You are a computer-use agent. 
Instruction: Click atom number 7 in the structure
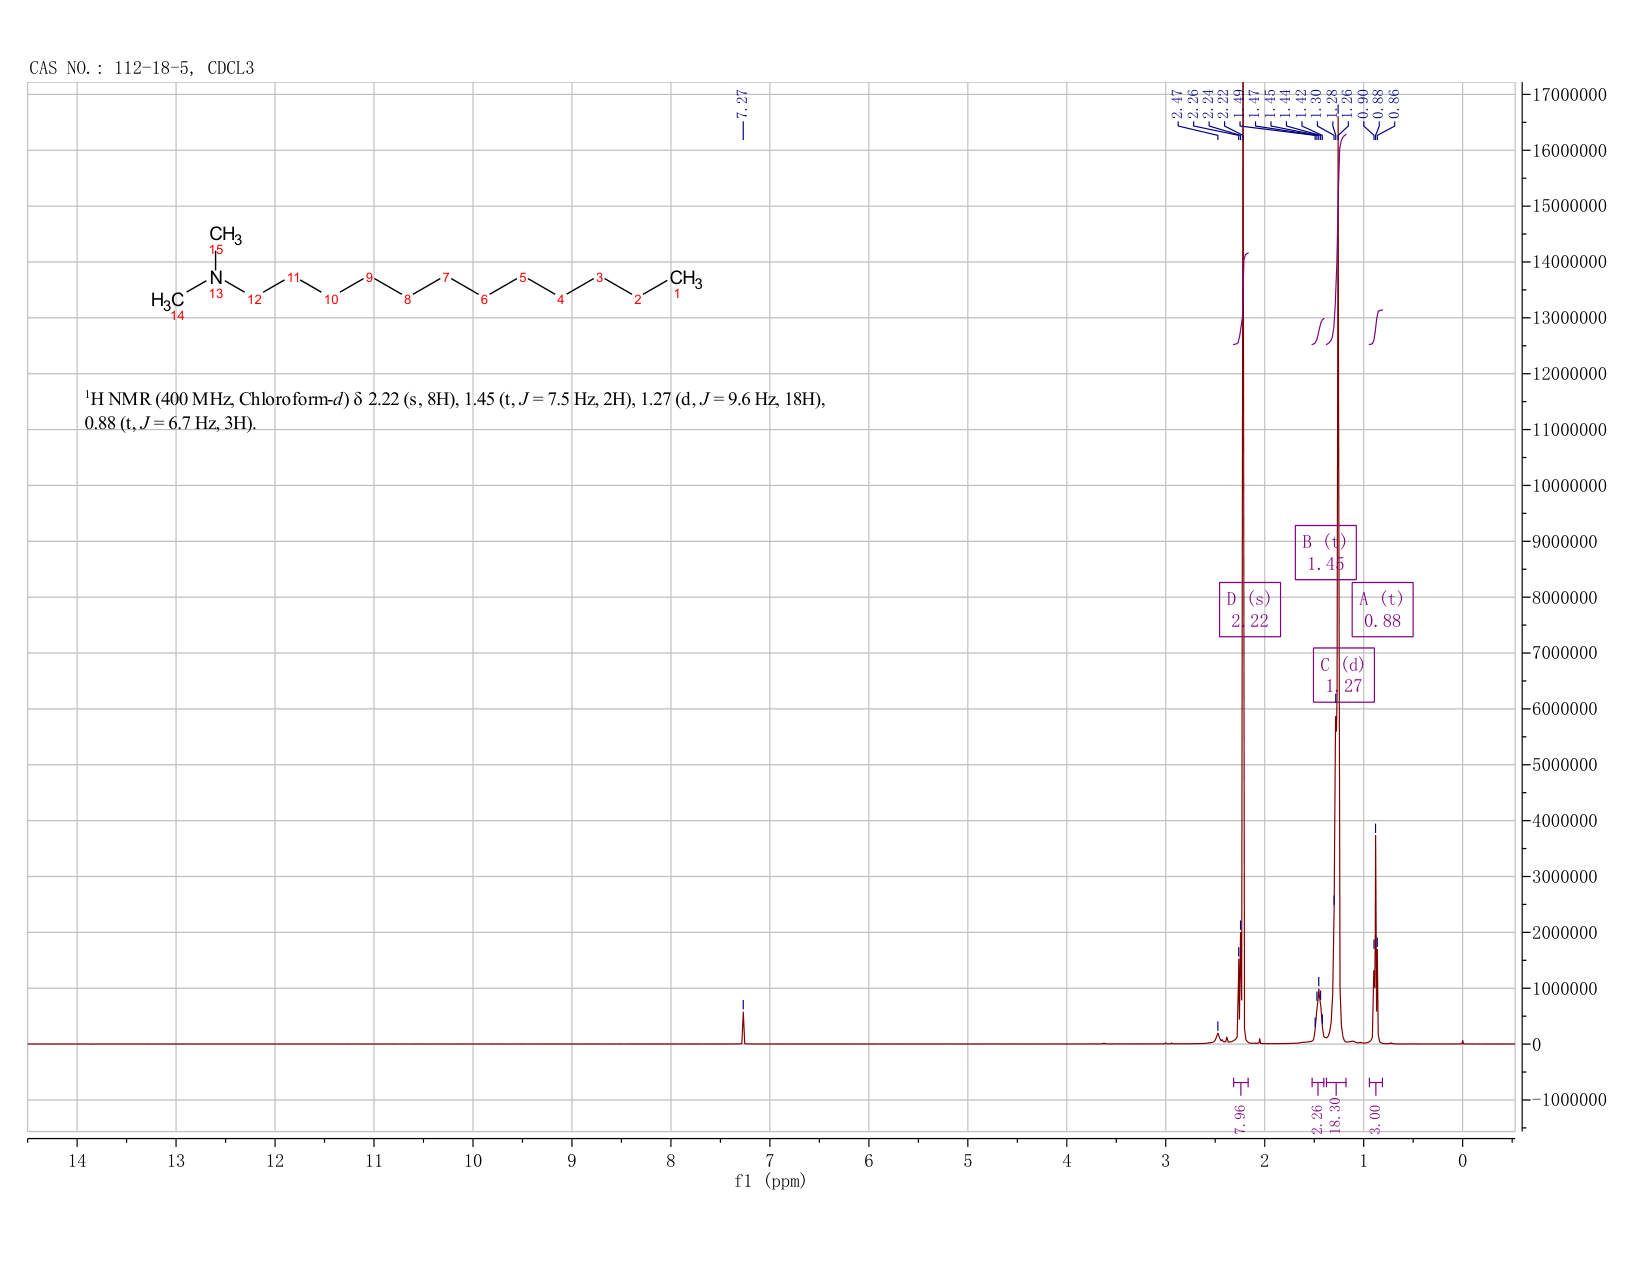coord(446,277)
